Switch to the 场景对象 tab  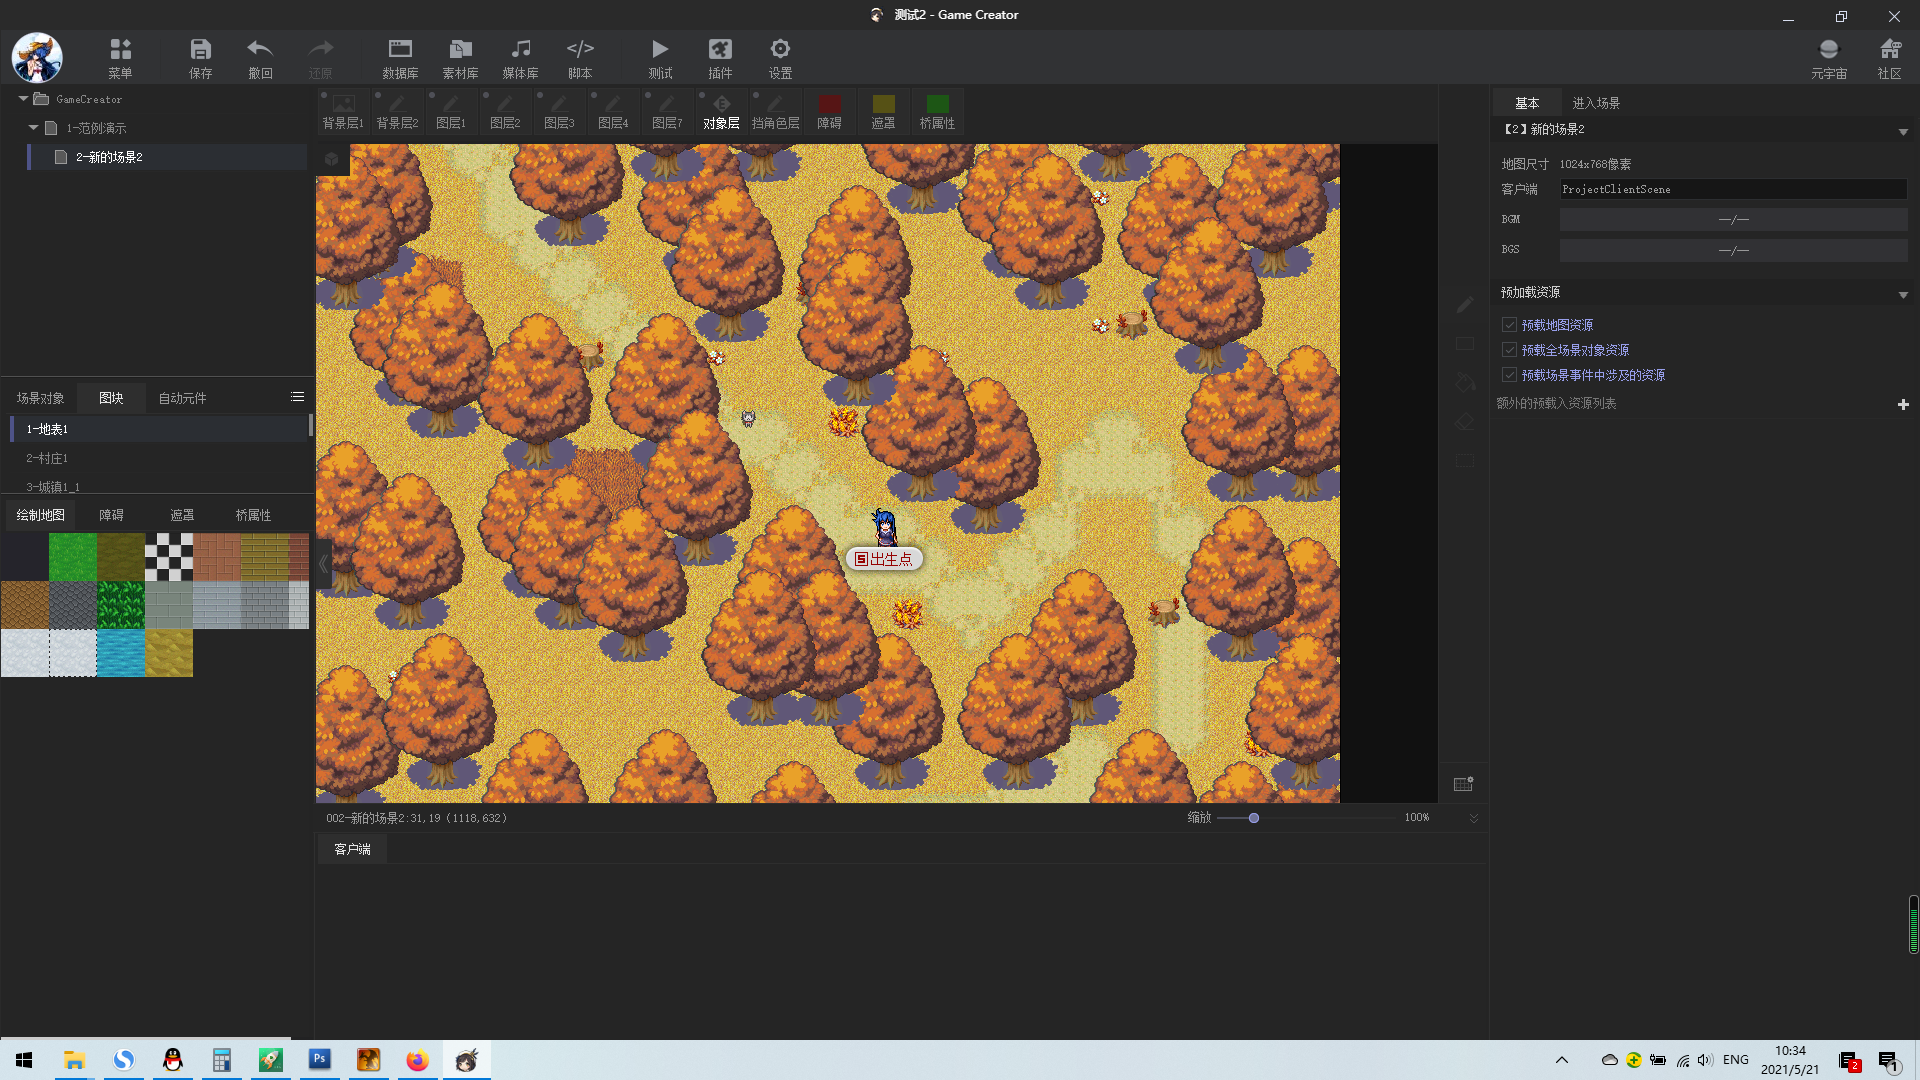41,398
